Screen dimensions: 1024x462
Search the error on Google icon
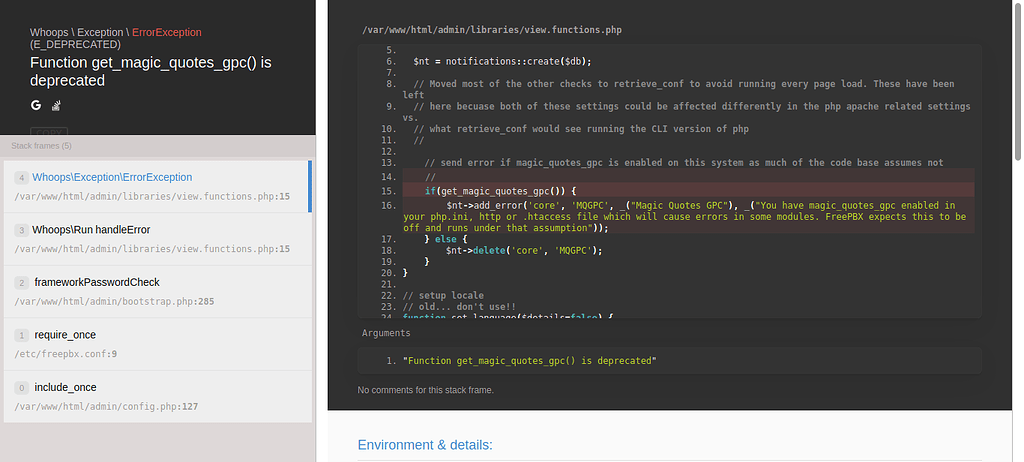pos(35,105)
